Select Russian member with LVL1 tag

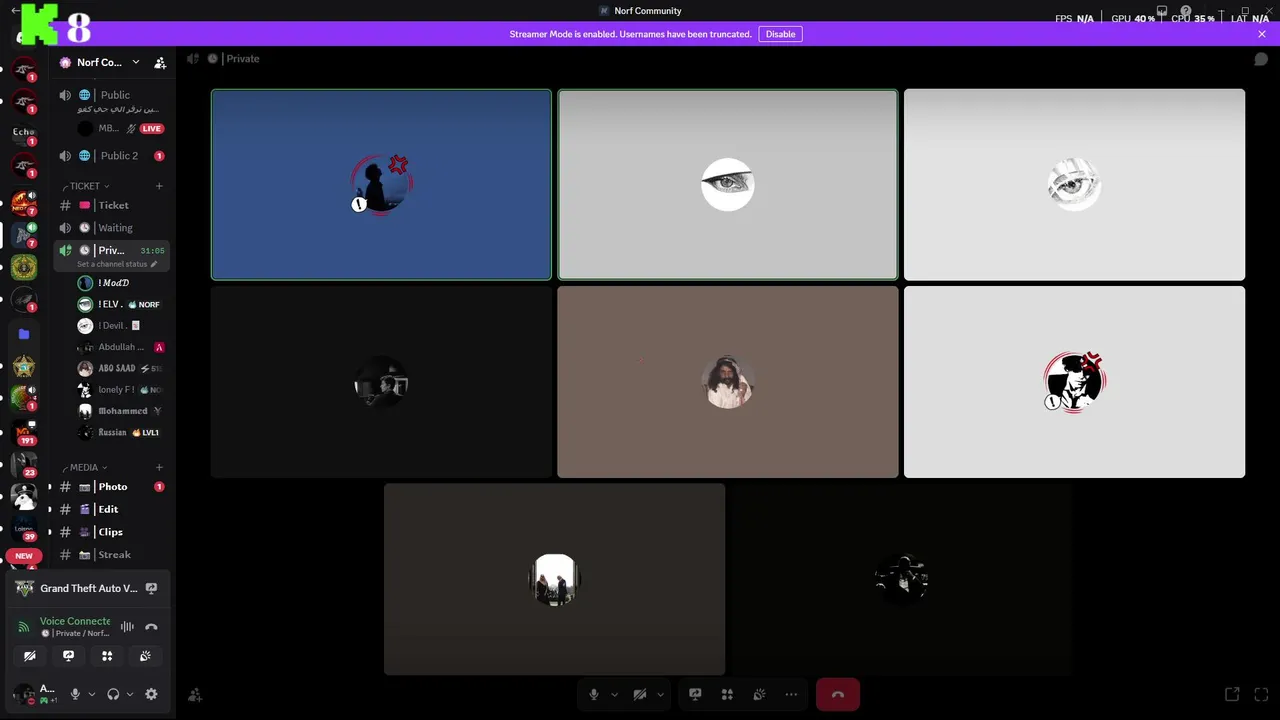click(x=121, y=433)
